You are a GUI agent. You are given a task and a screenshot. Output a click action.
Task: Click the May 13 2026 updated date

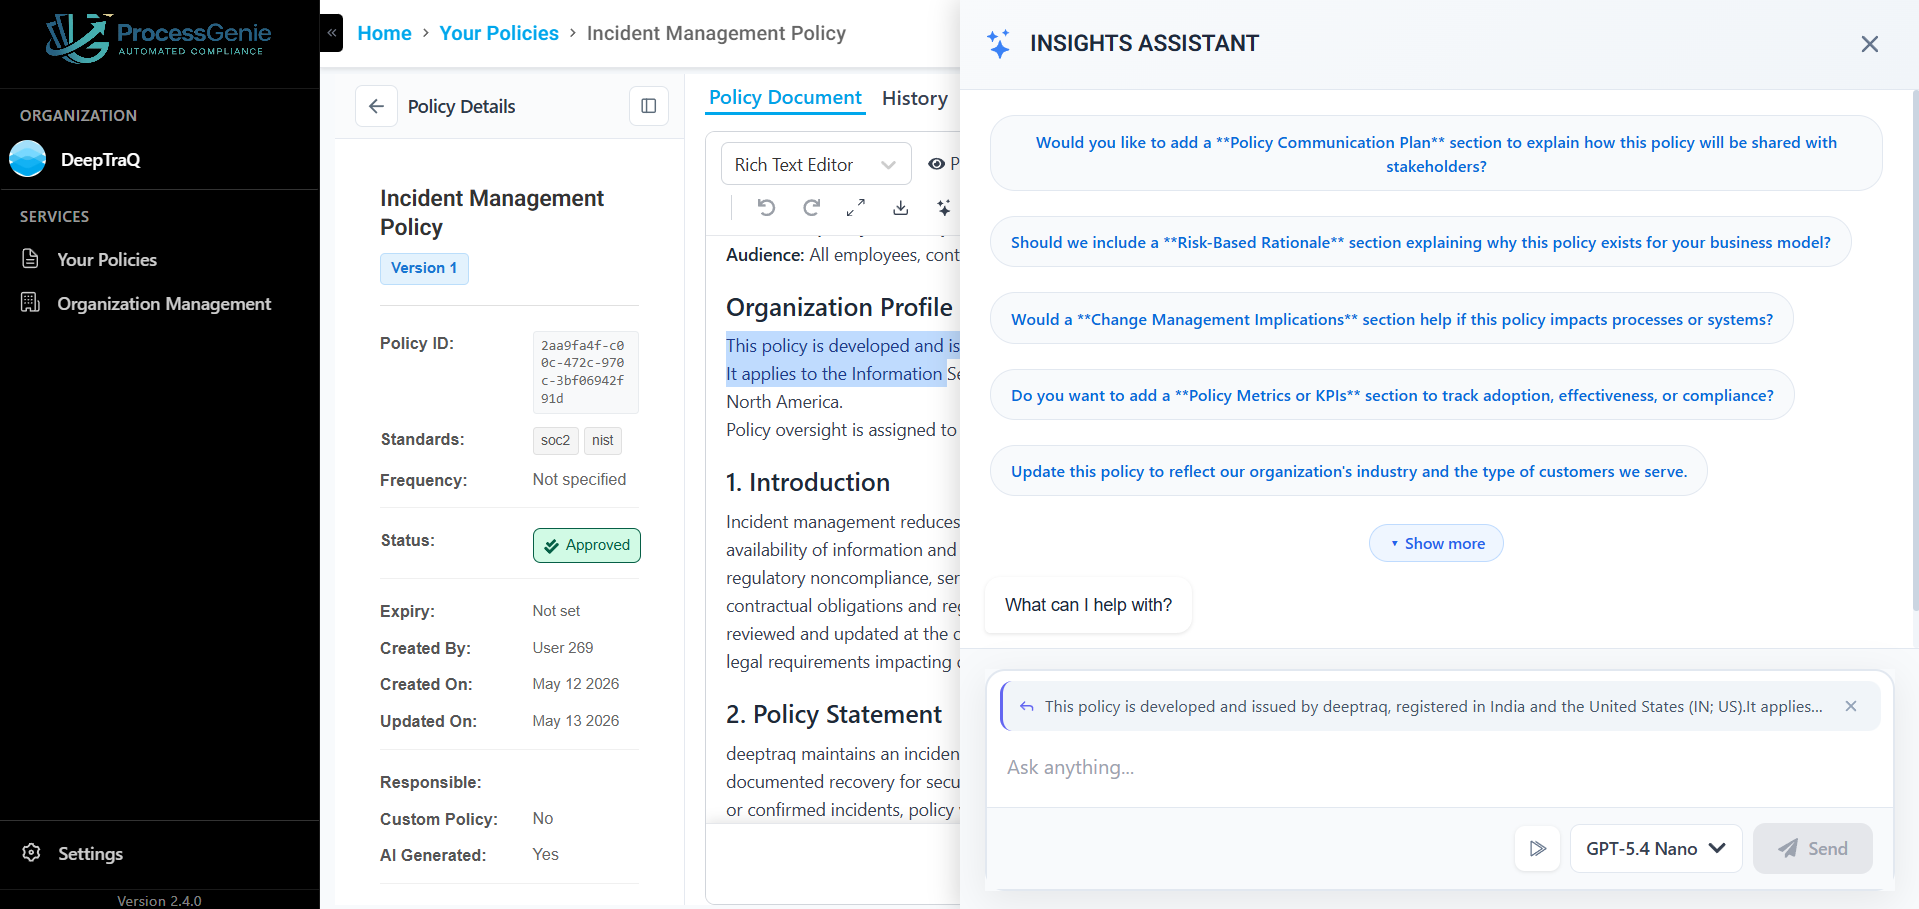coord(576,721)
